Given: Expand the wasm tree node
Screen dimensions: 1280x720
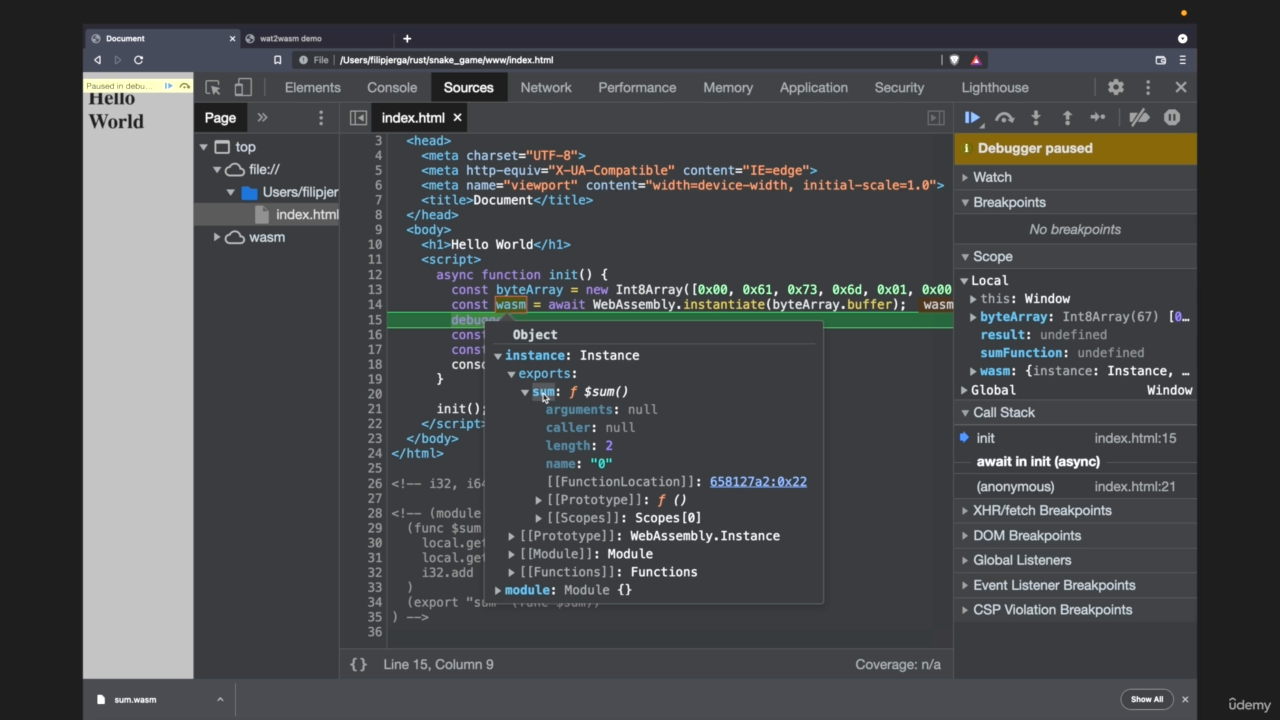Looking at the screenshot, I should point(217,237).
